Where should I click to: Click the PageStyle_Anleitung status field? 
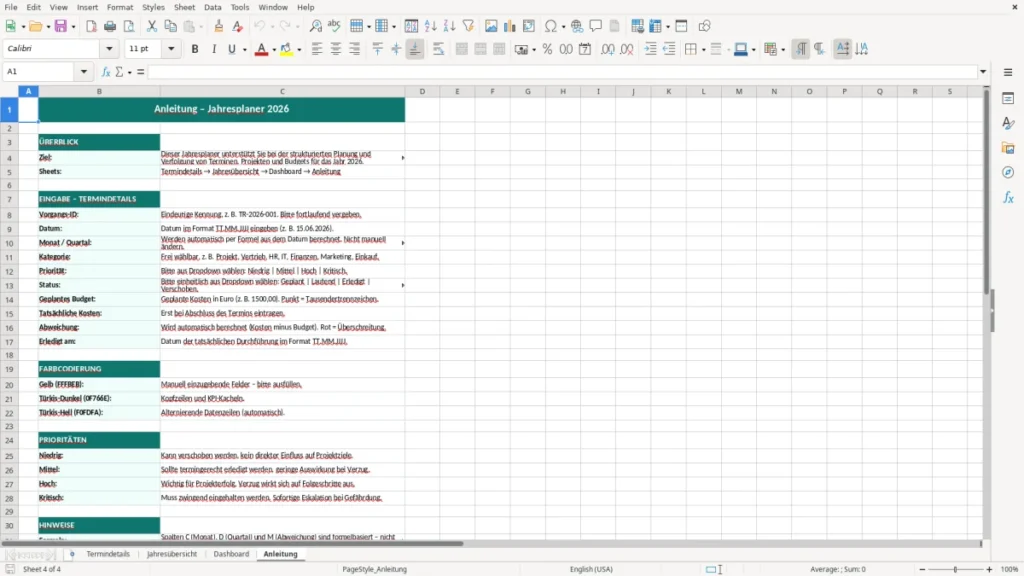click(375, 569)
